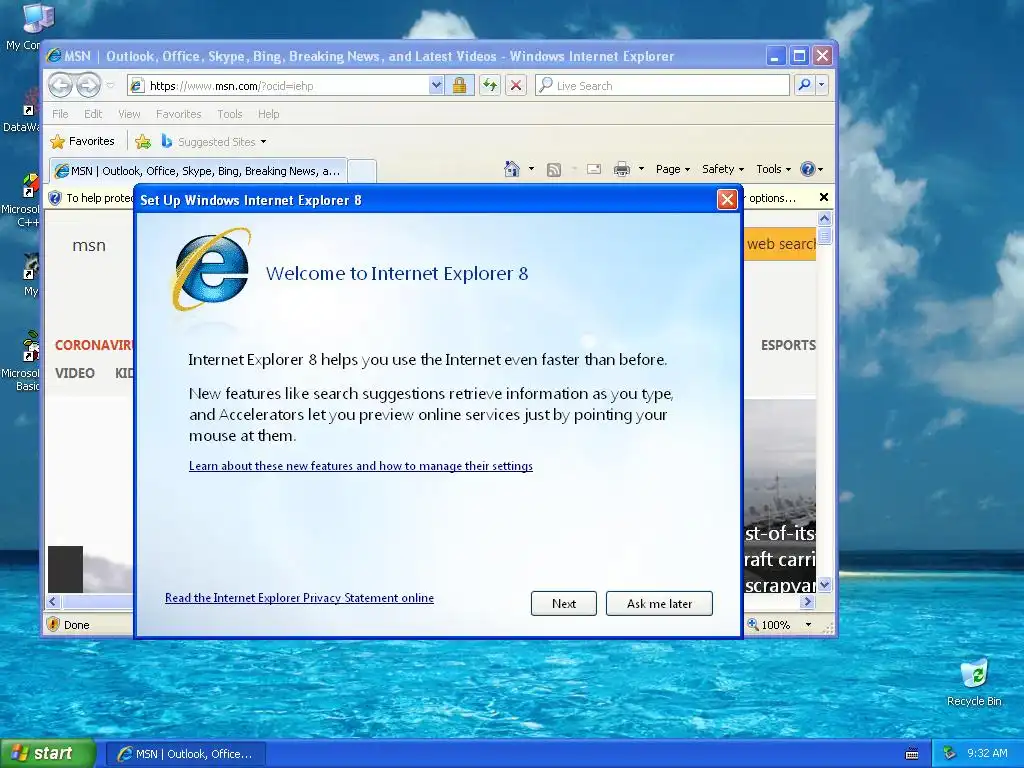Open the View menu
The width and height of the screenshot is (1024, 768).
(x=129, y=114)
